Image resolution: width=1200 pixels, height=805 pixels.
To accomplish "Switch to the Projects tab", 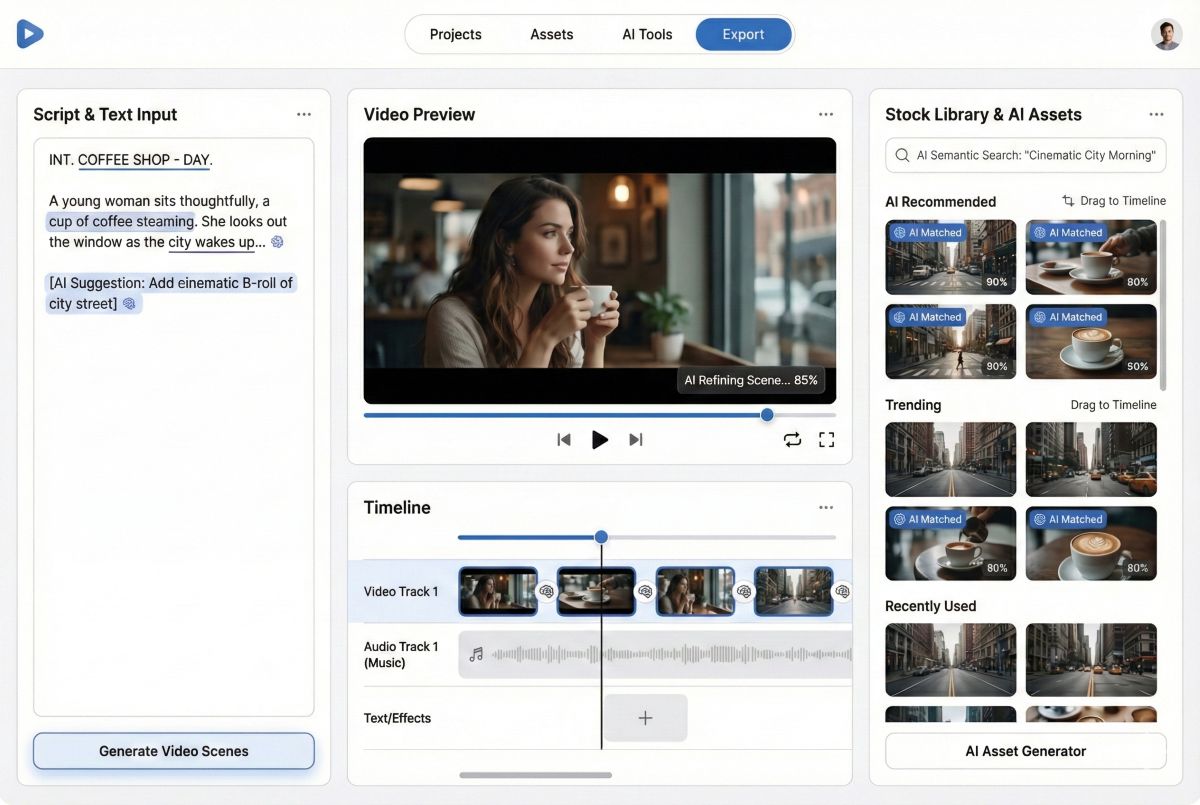I will point(455,34).
